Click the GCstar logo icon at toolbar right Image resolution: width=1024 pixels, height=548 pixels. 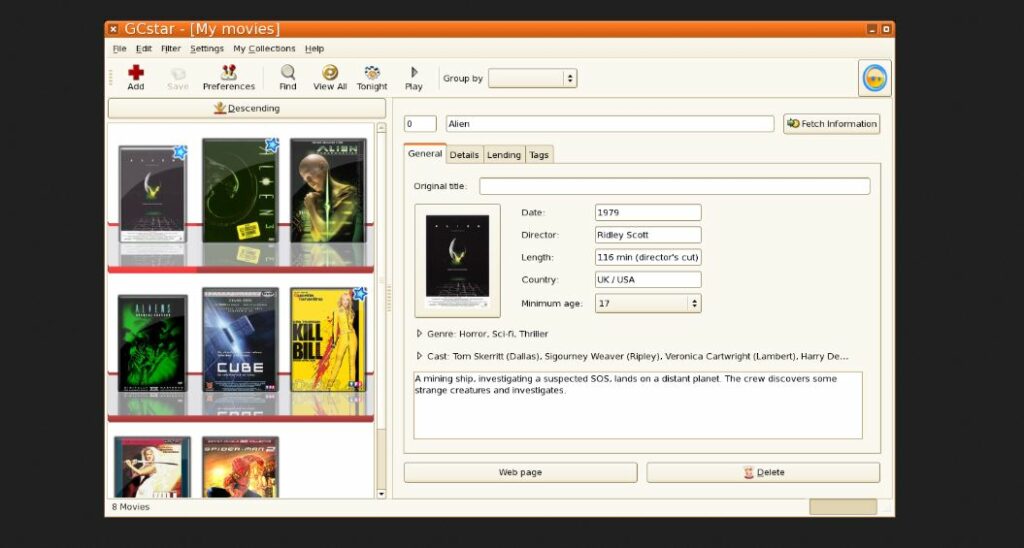874,78
